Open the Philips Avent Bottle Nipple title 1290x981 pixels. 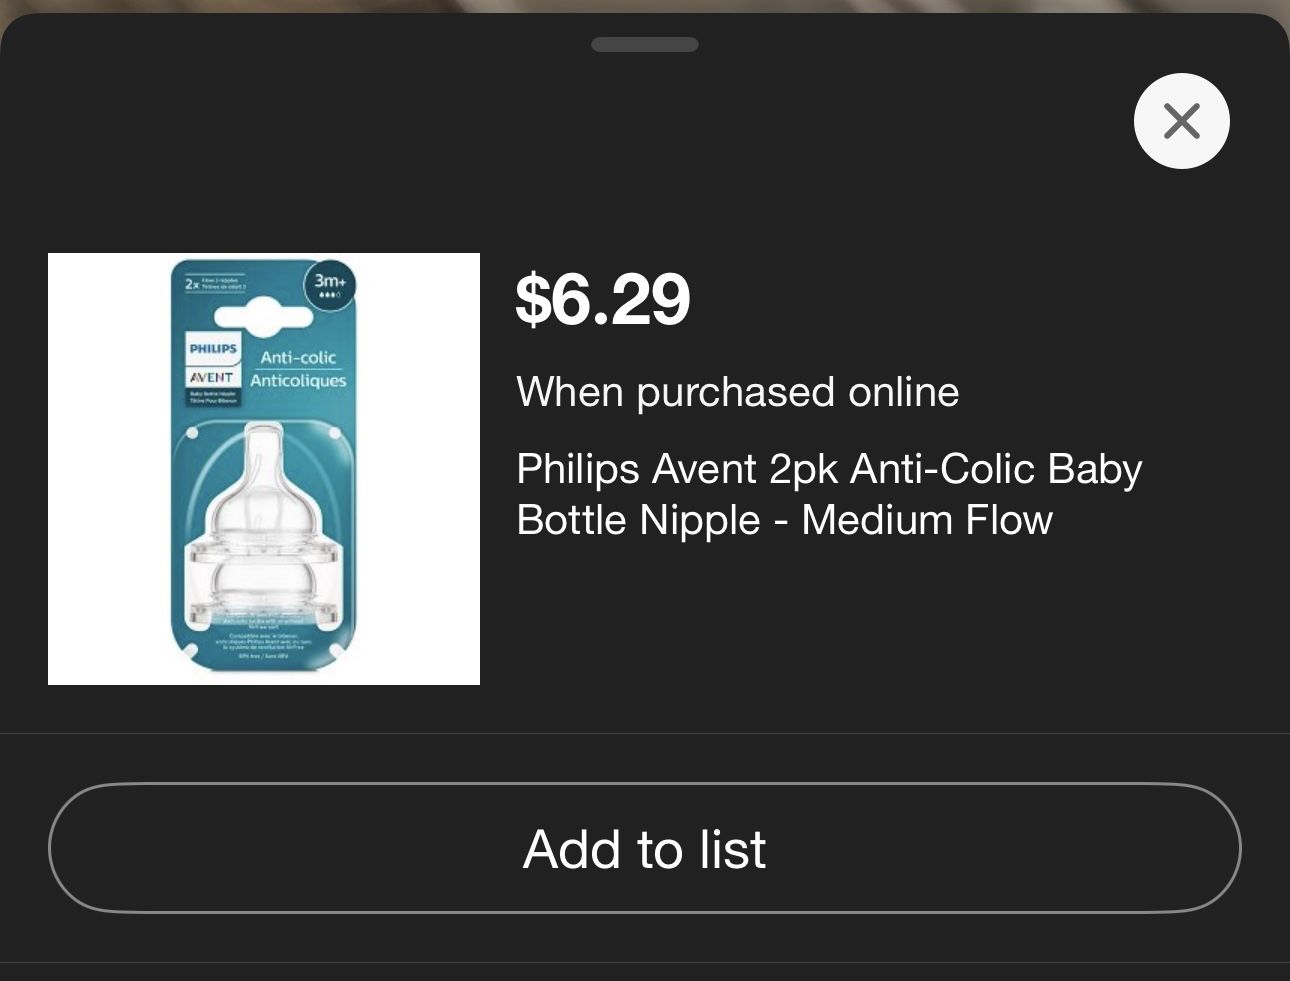(828, 494)
